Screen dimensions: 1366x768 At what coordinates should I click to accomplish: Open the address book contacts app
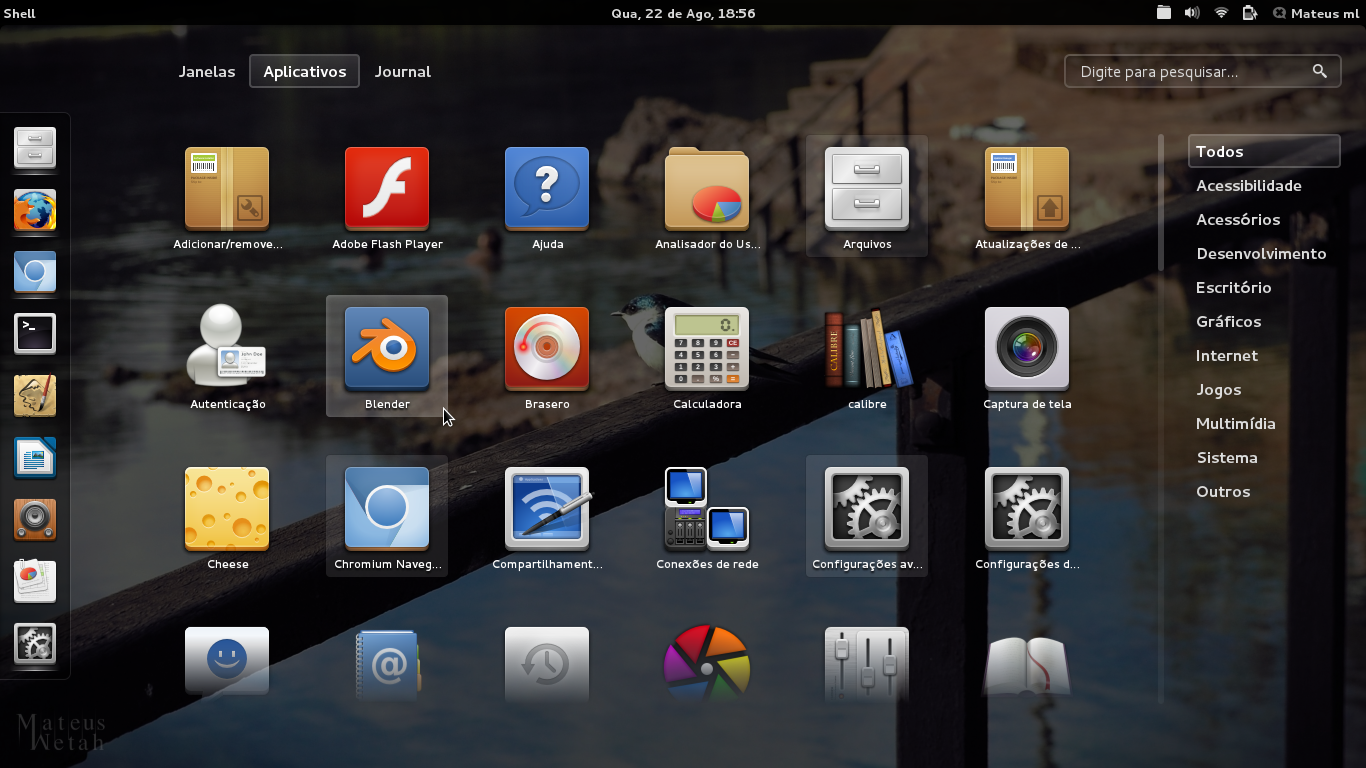pos(387,662)
